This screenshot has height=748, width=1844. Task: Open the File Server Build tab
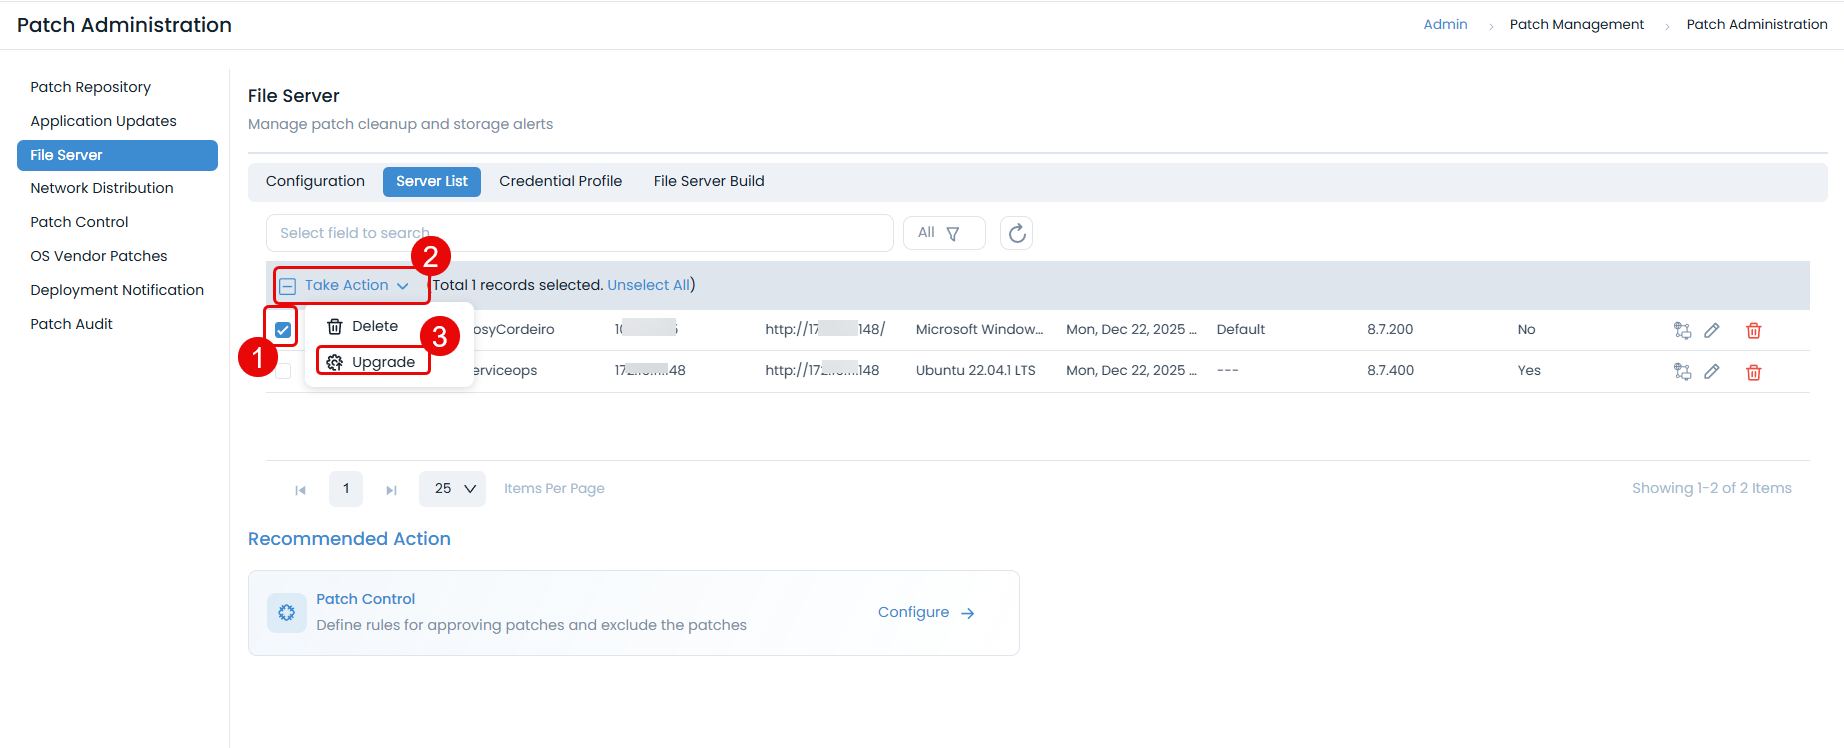tap(708, 181)
